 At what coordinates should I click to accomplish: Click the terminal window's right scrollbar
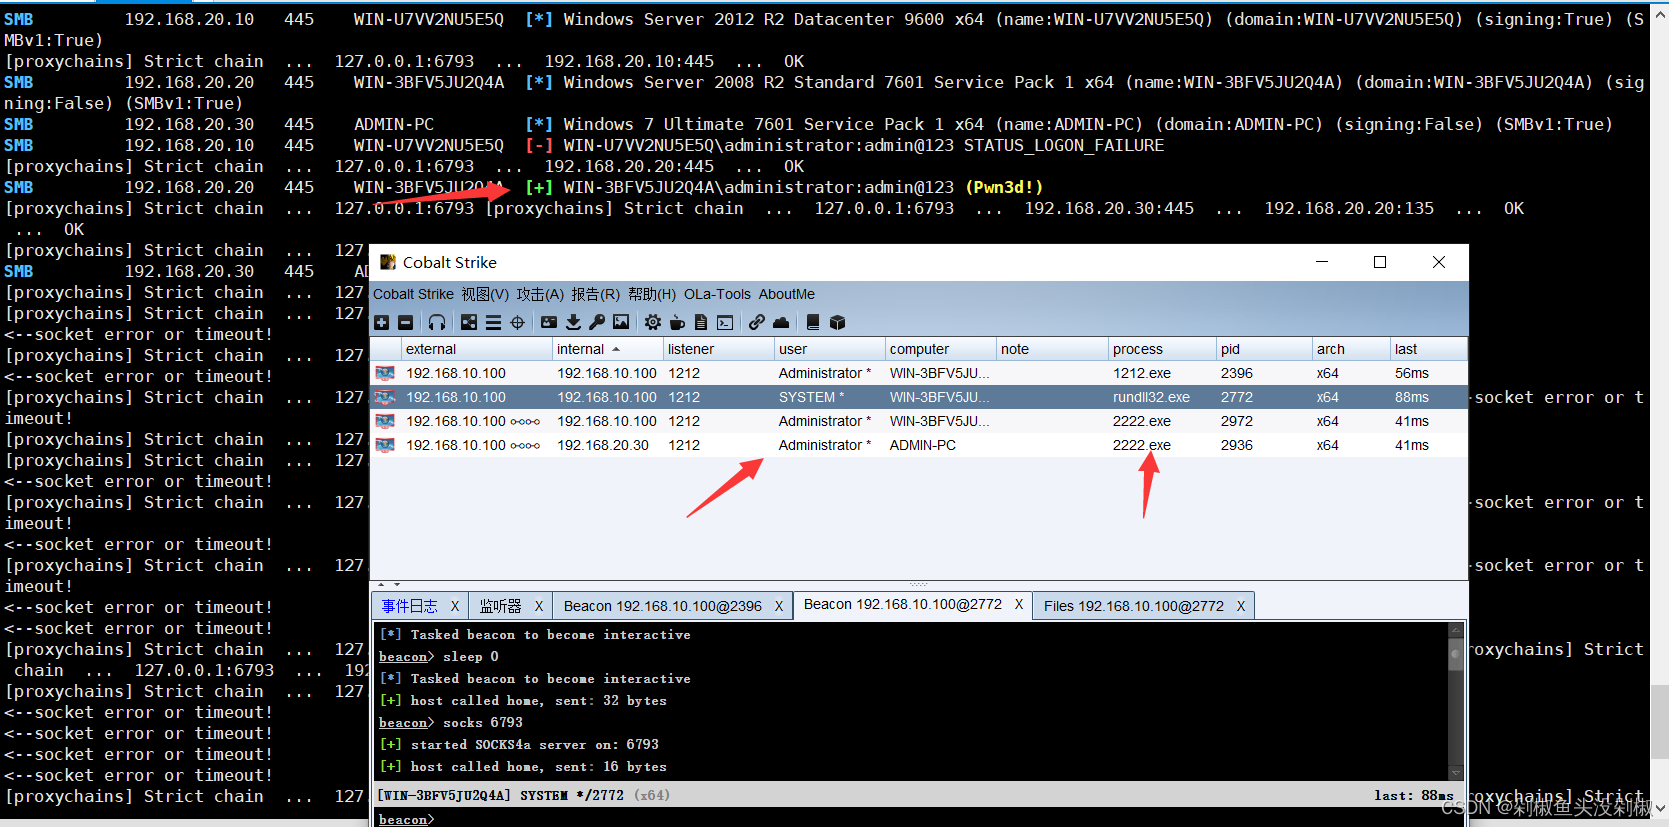1660,413
